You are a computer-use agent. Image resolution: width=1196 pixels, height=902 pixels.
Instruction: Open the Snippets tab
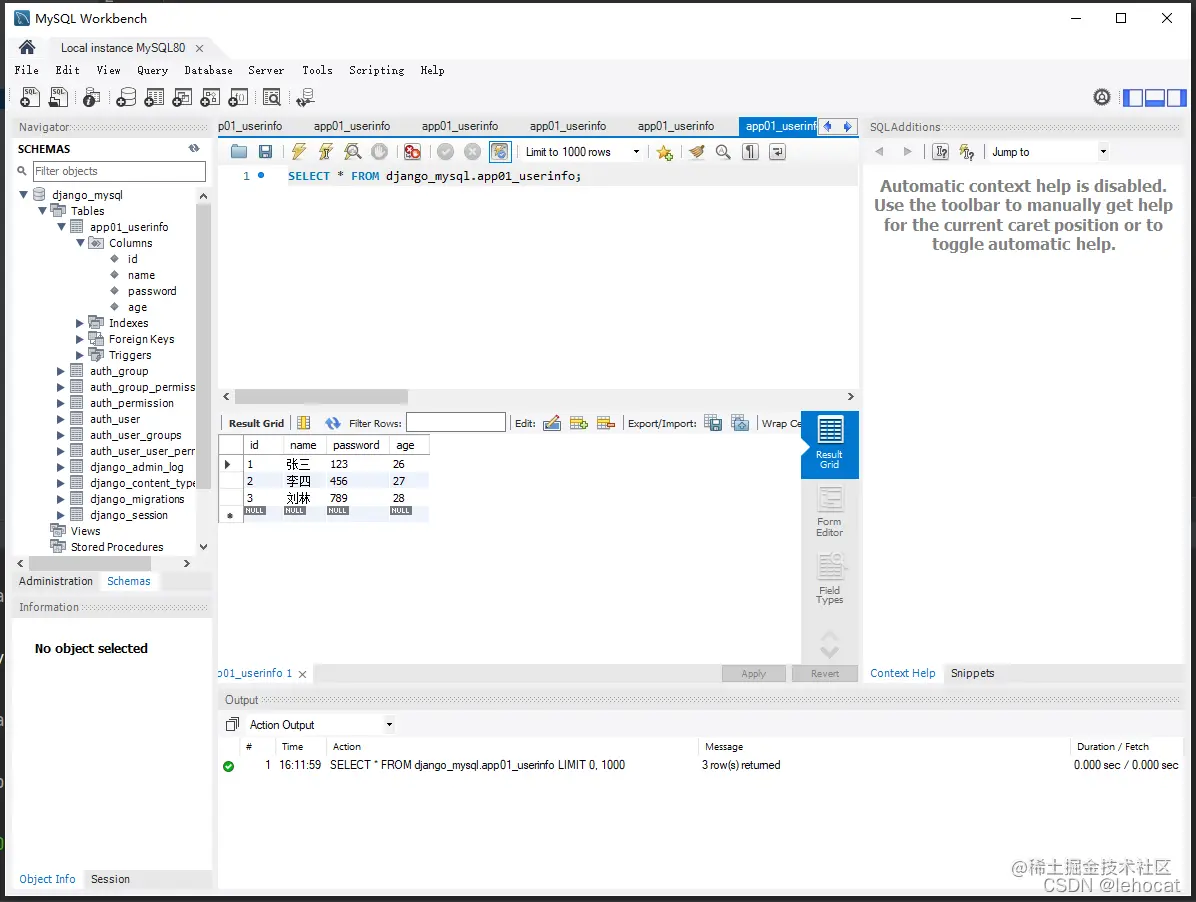[973, 673]
